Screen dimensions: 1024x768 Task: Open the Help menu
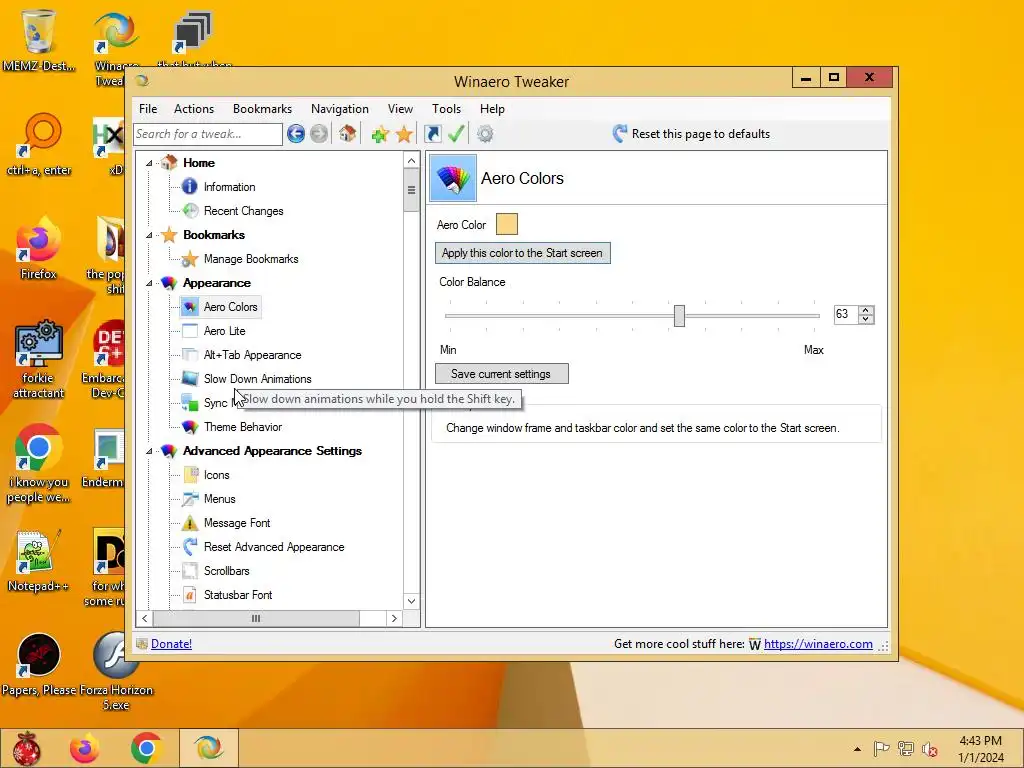tap(492, 109)
